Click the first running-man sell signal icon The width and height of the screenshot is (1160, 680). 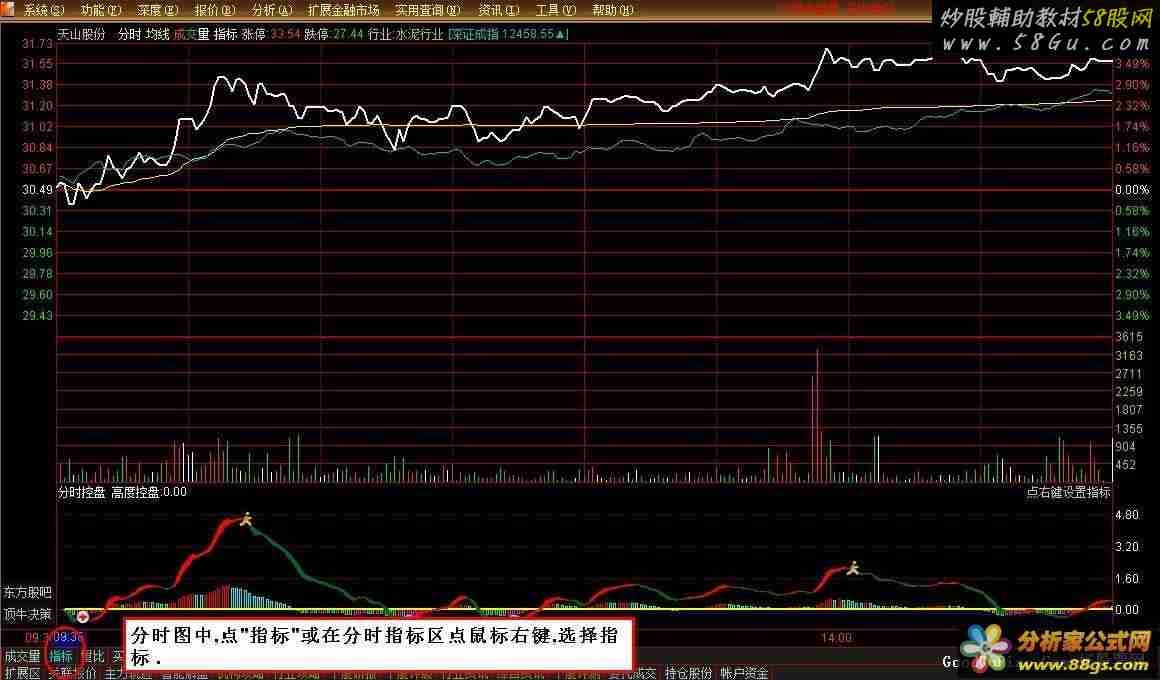(x=246, y=519)
